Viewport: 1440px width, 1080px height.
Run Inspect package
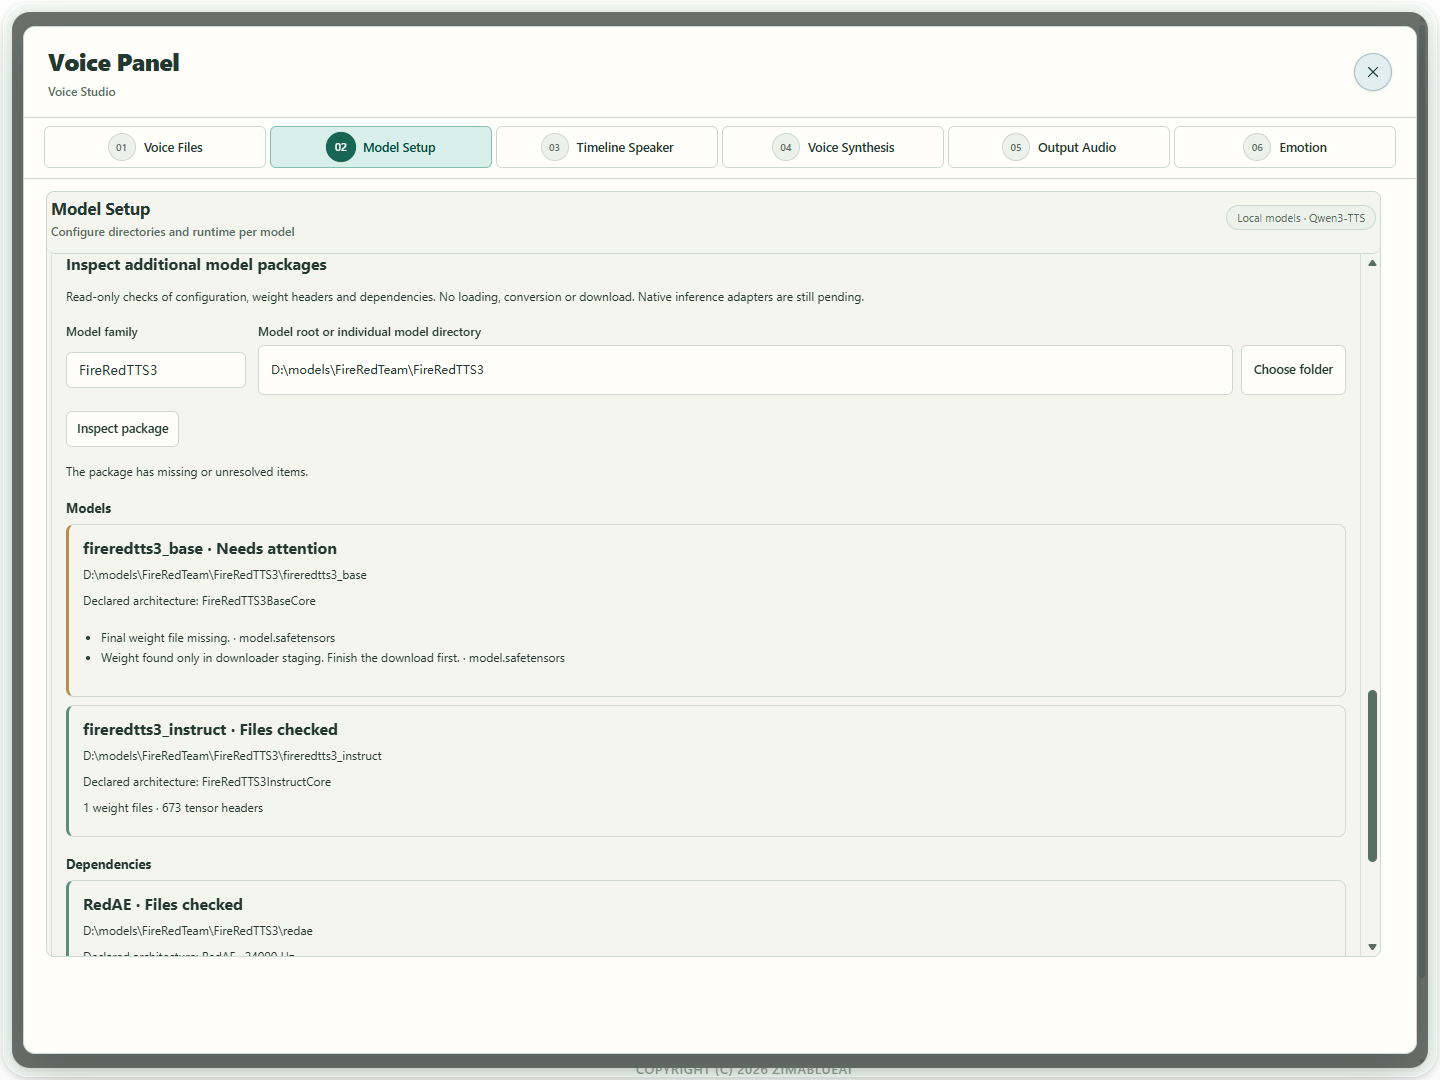[122, 429]
